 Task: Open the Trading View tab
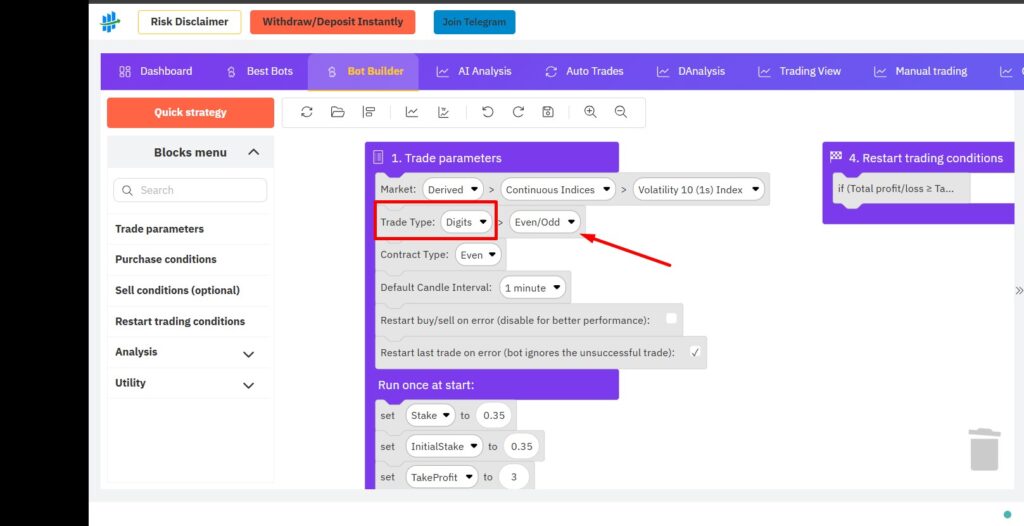tap(799, 71)
